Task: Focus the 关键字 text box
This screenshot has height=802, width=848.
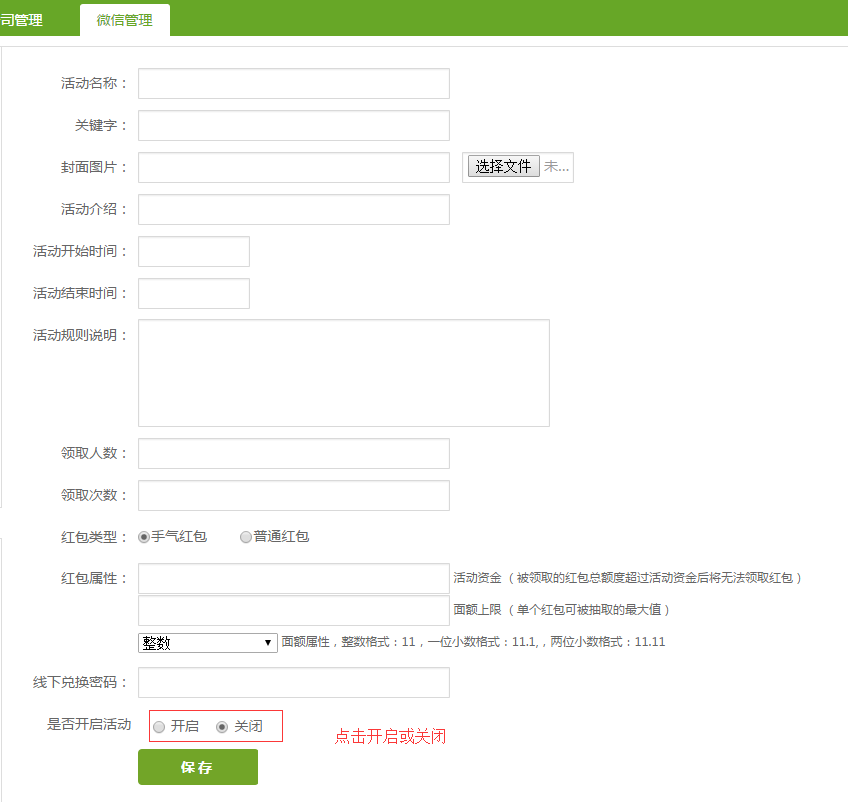Action: [293, 126]
